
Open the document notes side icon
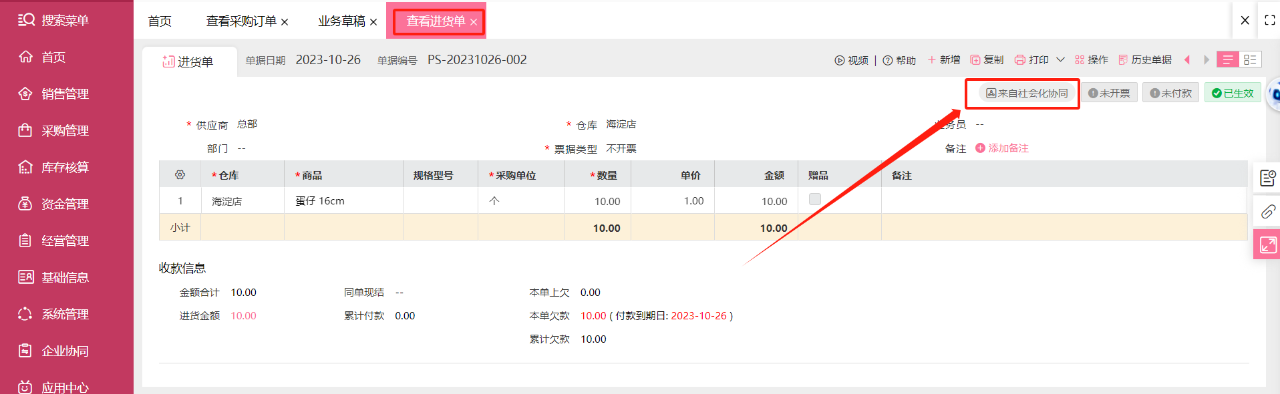pyautogui.click(x=1267, y=178)
